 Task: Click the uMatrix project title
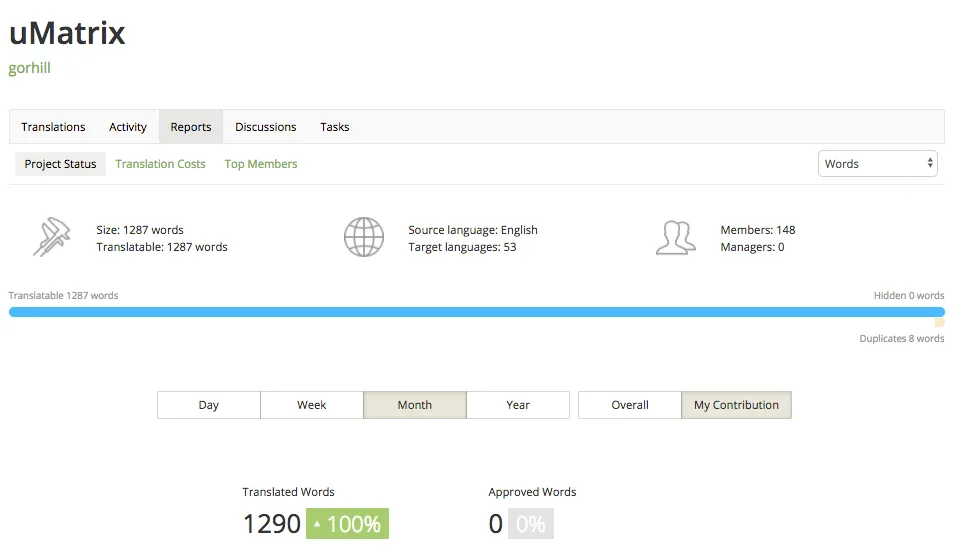click(x=67, y=33)
